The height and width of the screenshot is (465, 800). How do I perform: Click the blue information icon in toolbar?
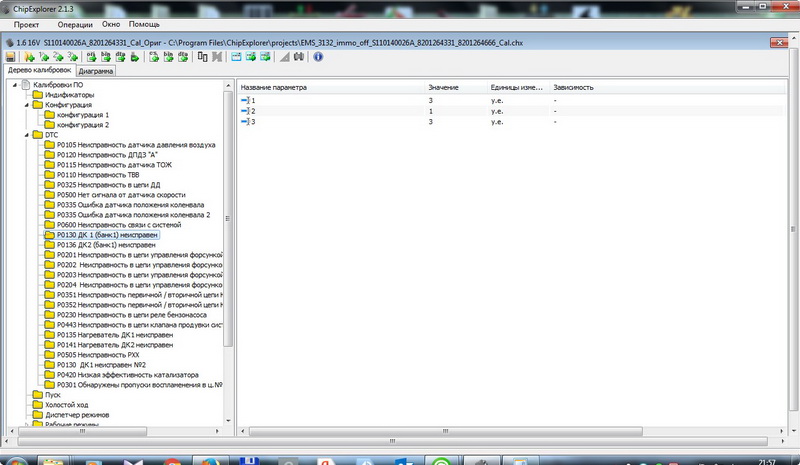coord(318,57)
